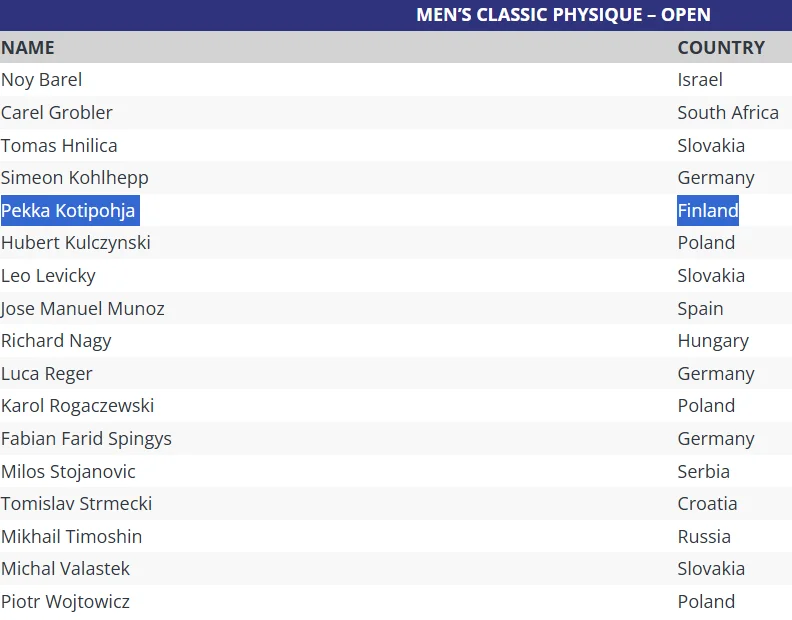Screen dimensions: 792x620
Task: Click the NAME column header
Action: 28,47
